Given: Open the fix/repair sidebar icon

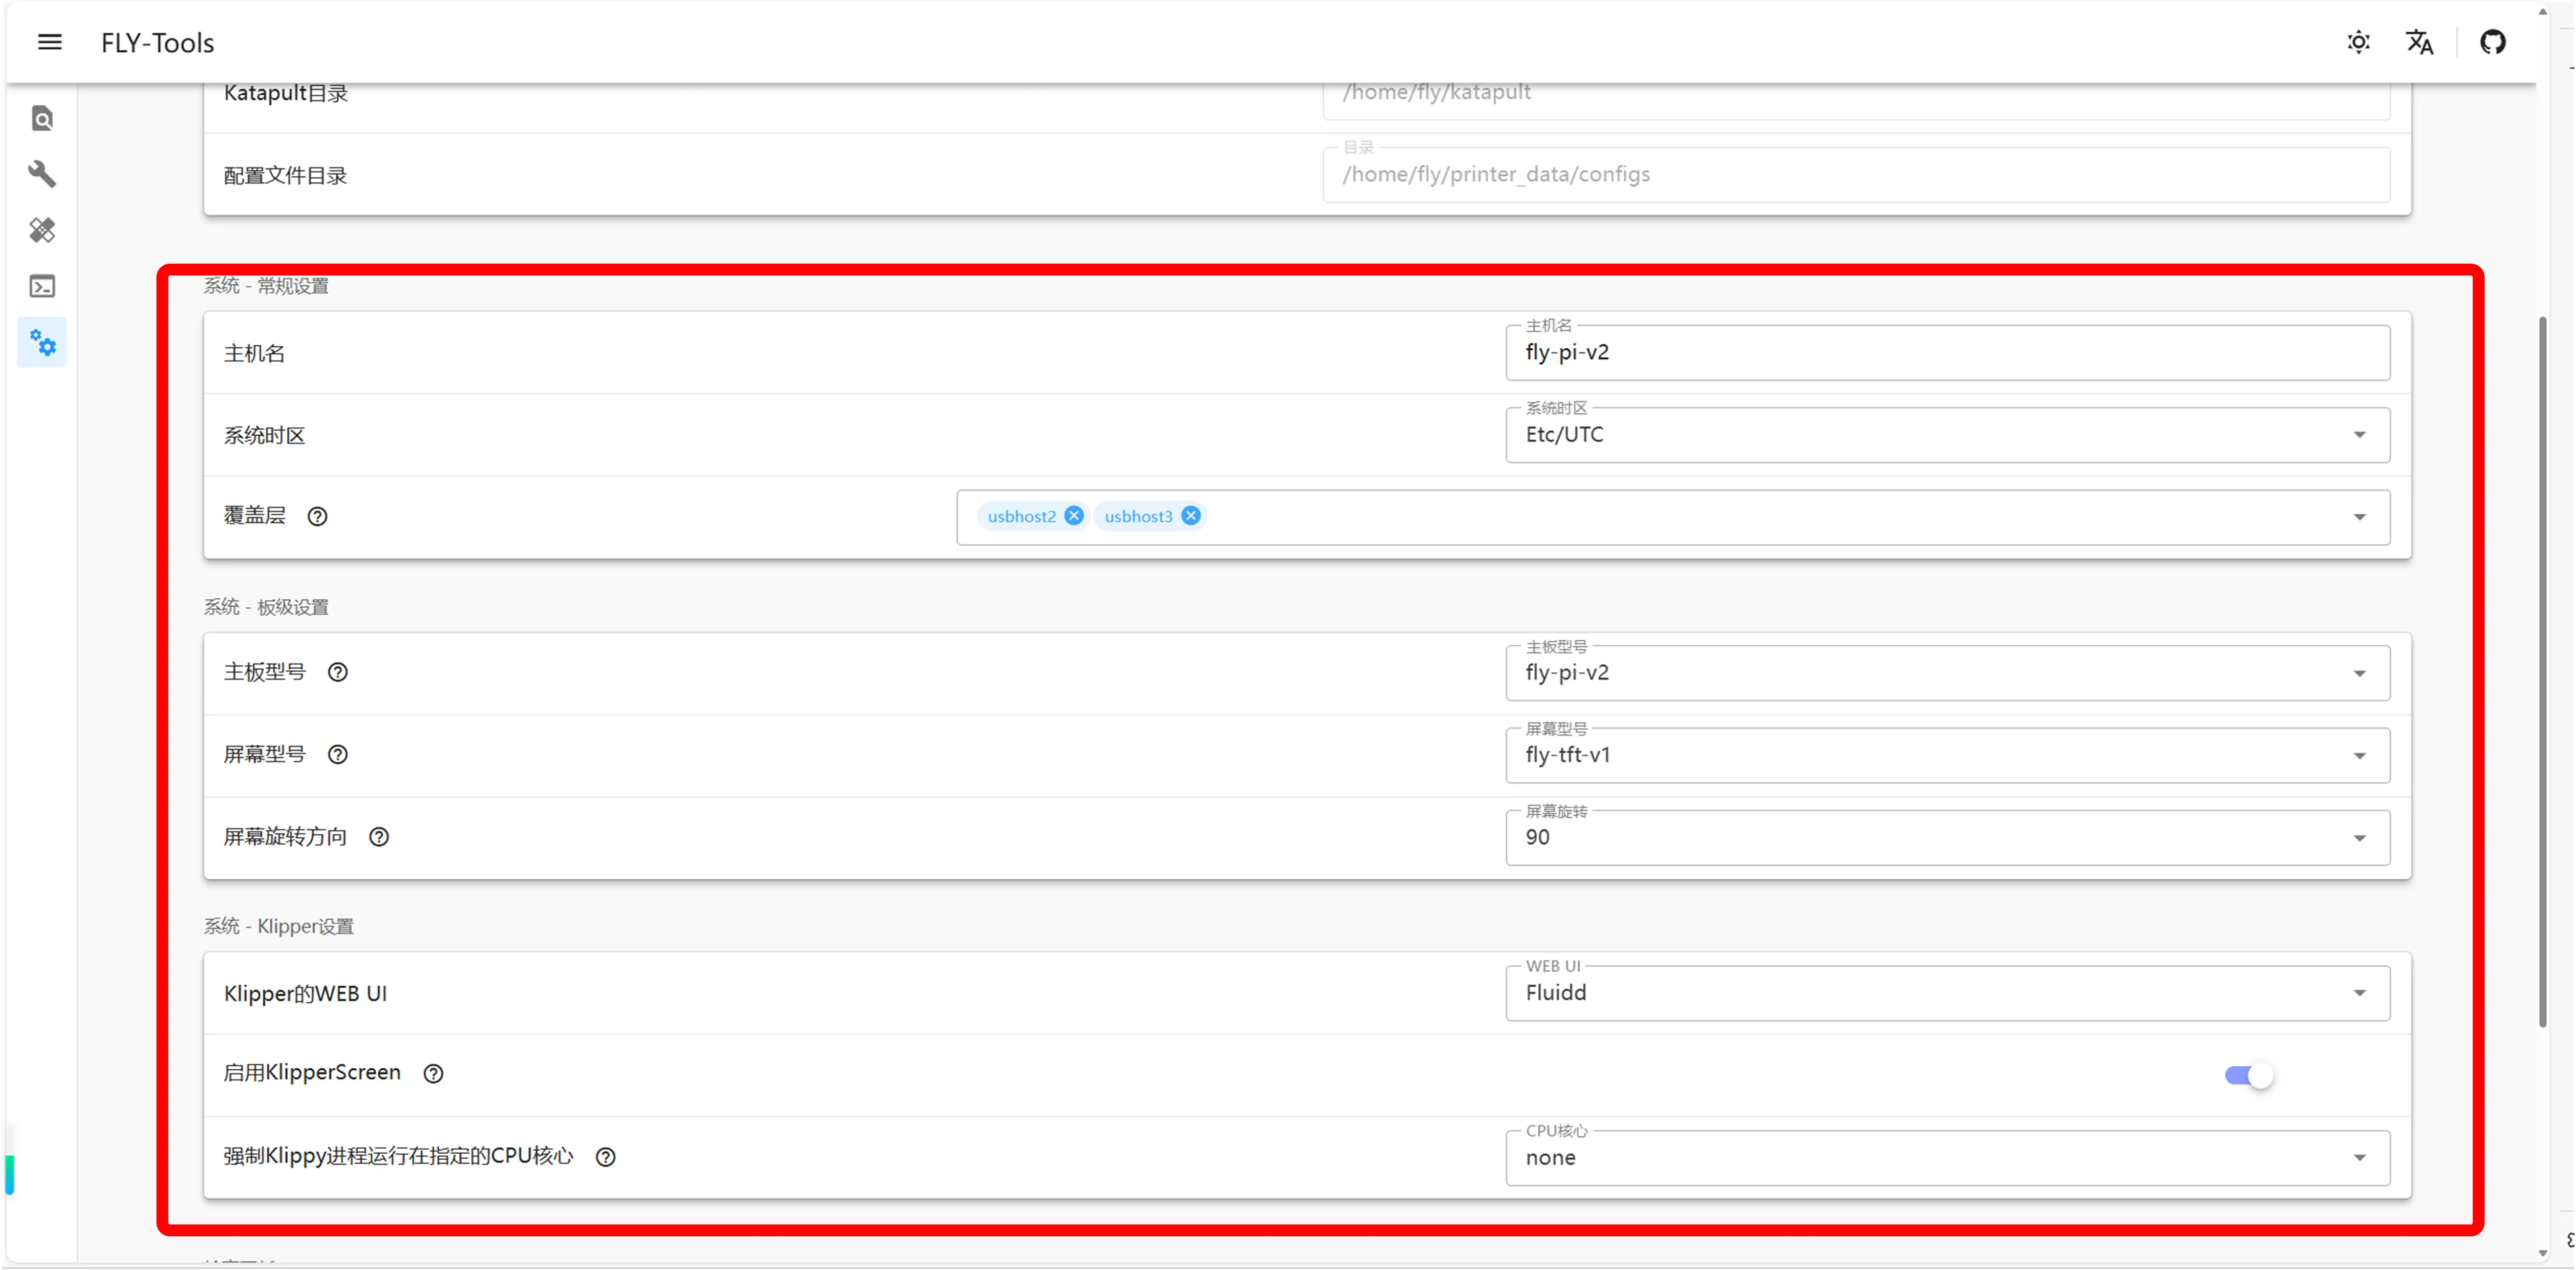Looking at the screenshot, I should click(42, 230).
